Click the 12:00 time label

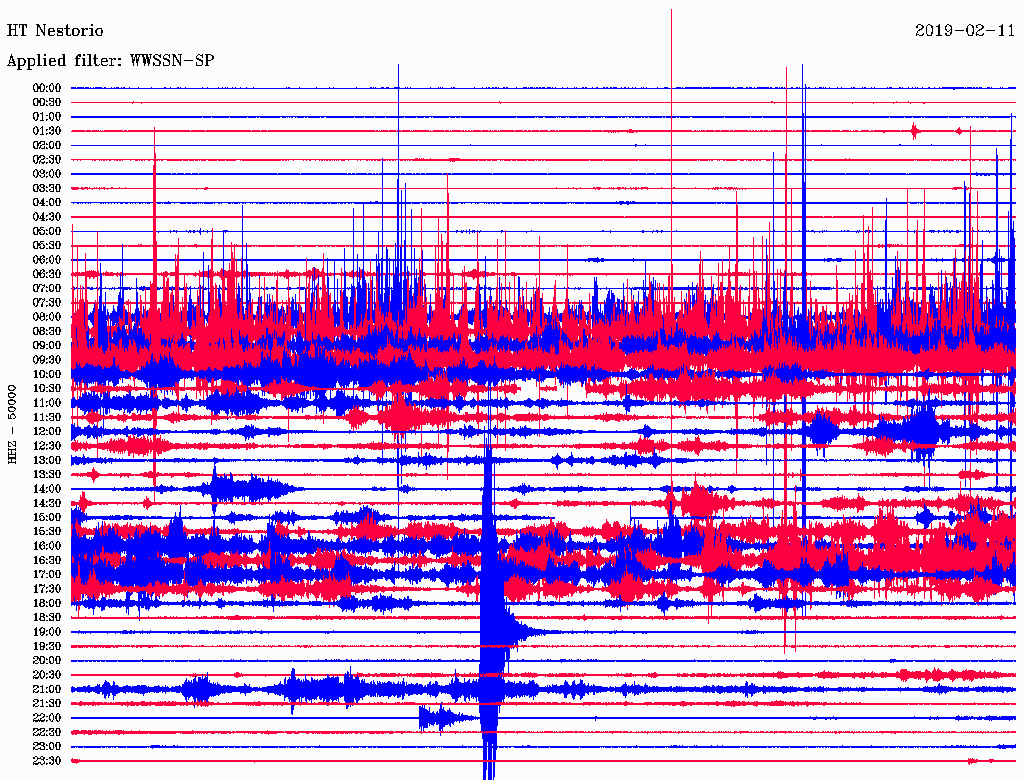(x=47, y=432)
